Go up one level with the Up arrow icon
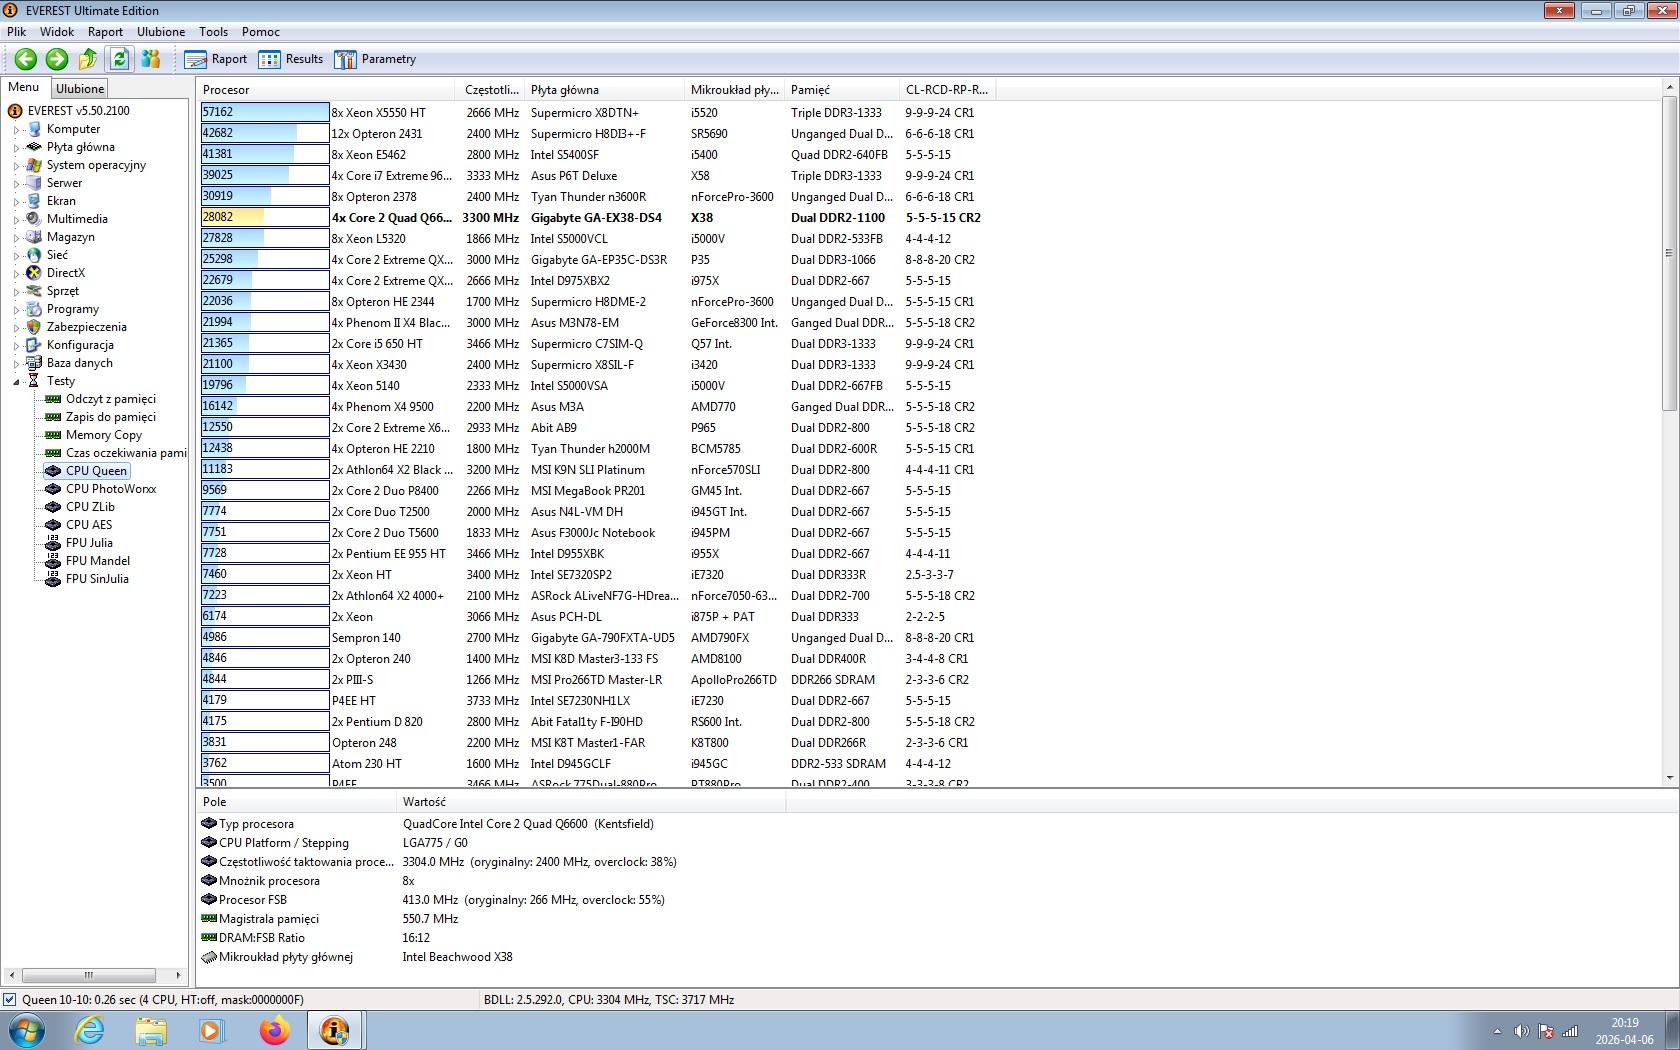The height and width of the screenshot is (1050, 1680). [88, 59]
